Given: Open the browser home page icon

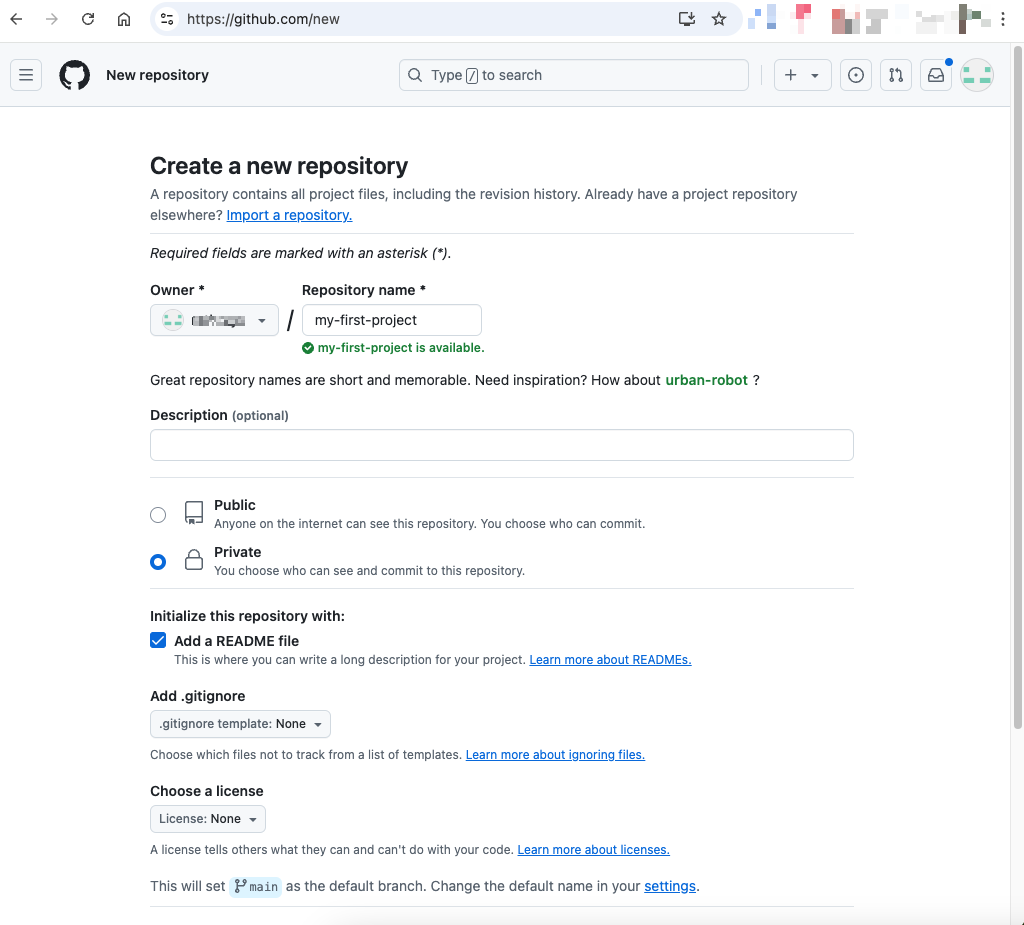Looking at the screenshot, I should pos(123,19).
